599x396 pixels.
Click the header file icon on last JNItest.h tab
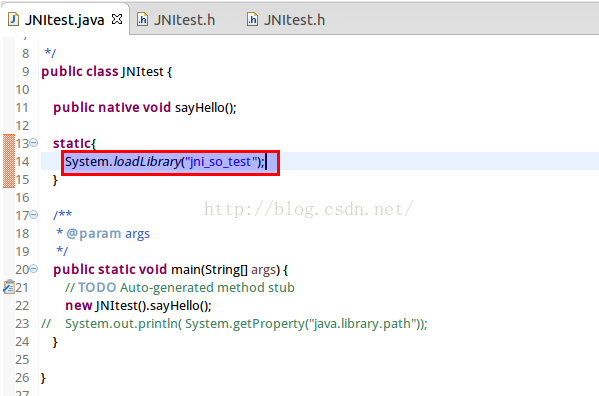pos(253,19)
